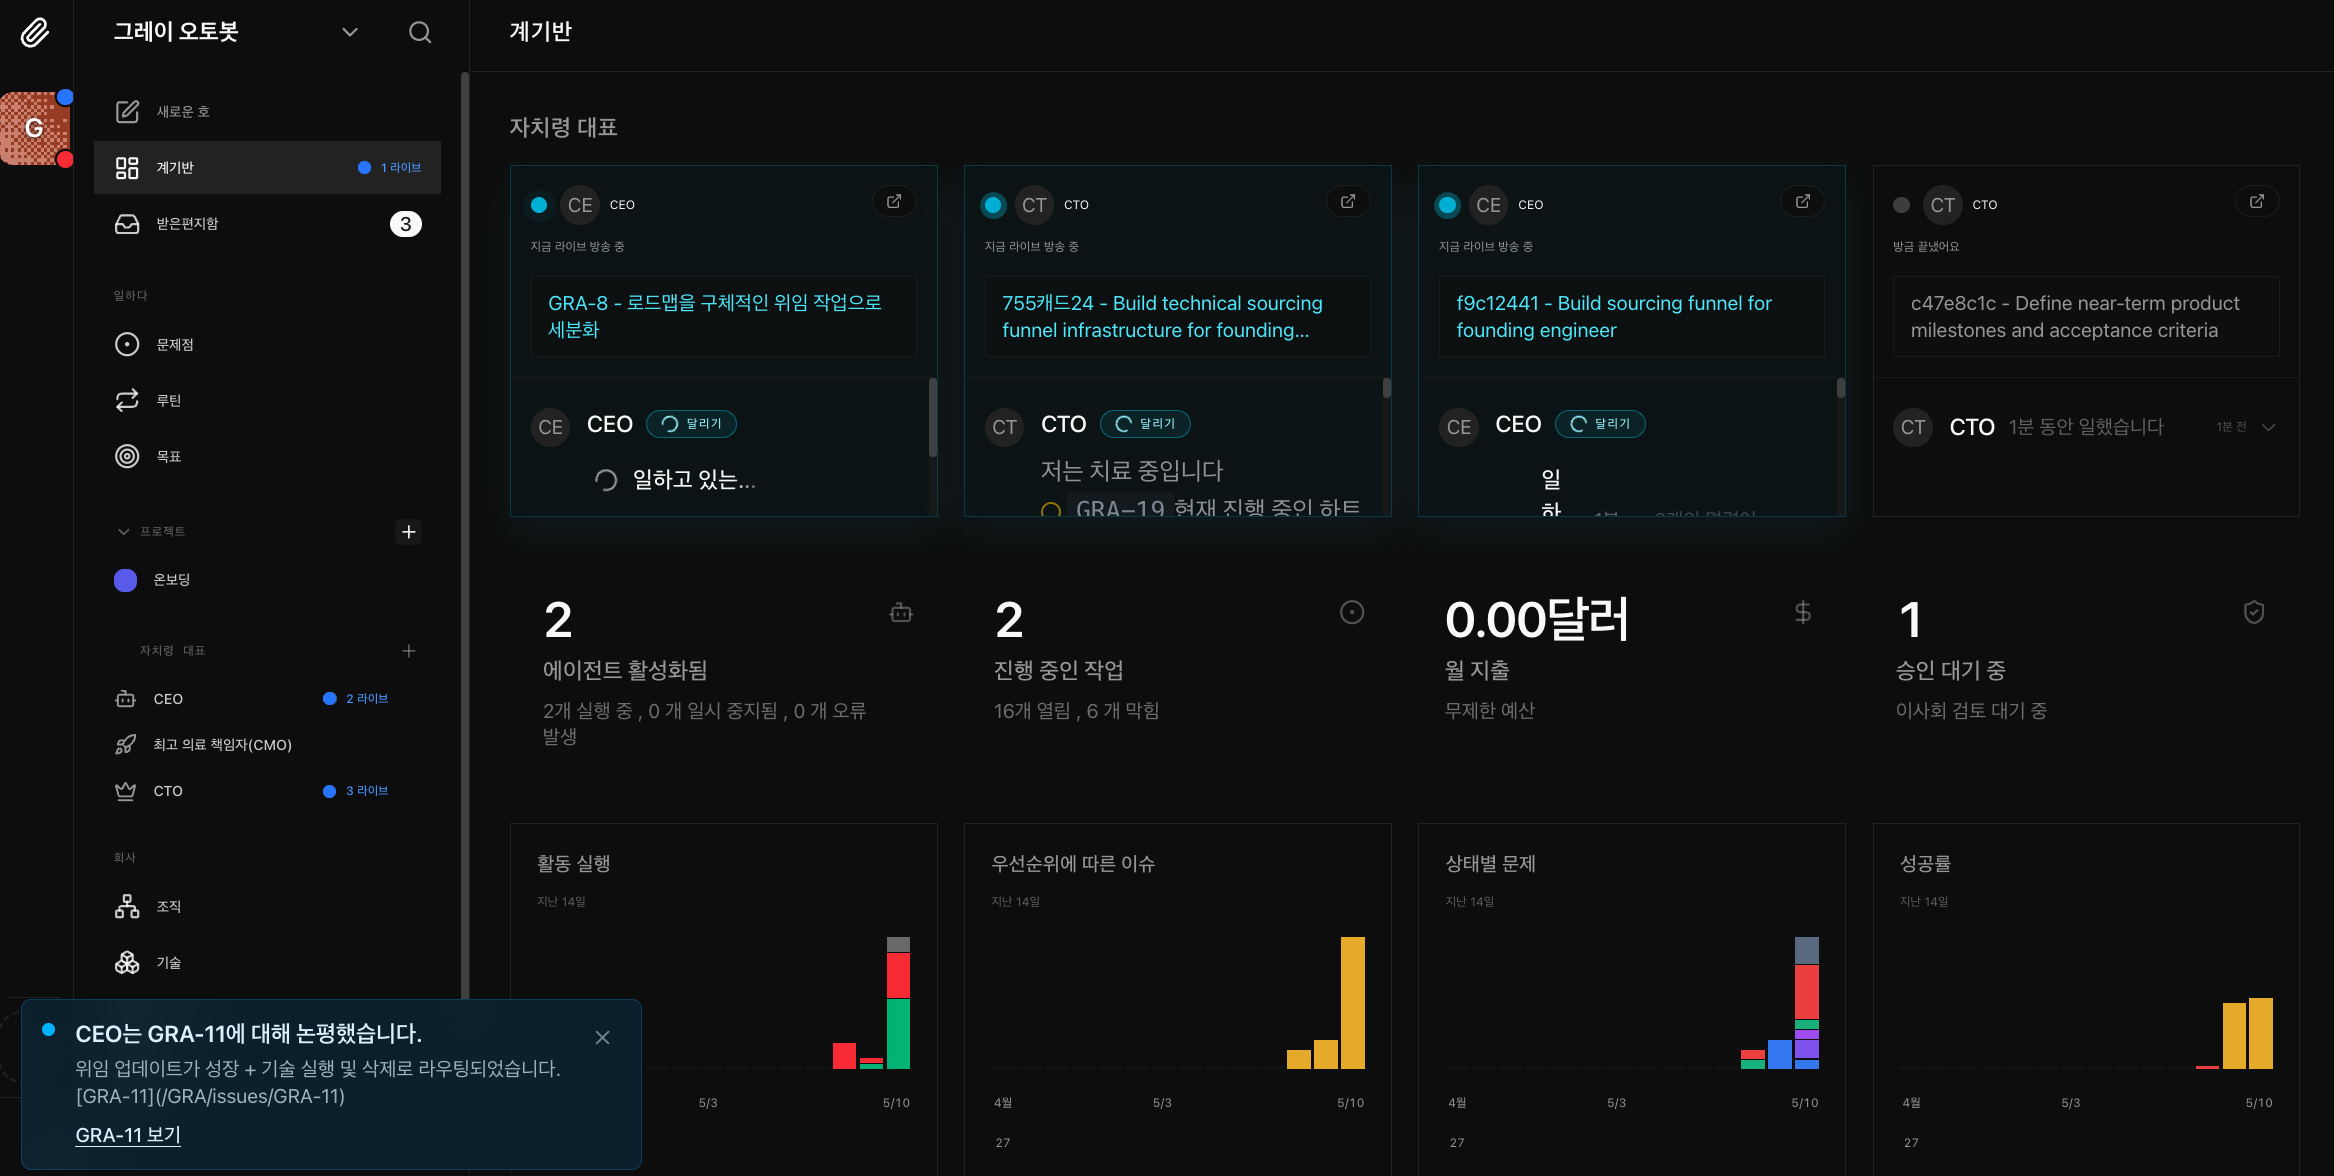Click the robot icon beside CEO
2334x1176 pixels.
click(126, 699)
